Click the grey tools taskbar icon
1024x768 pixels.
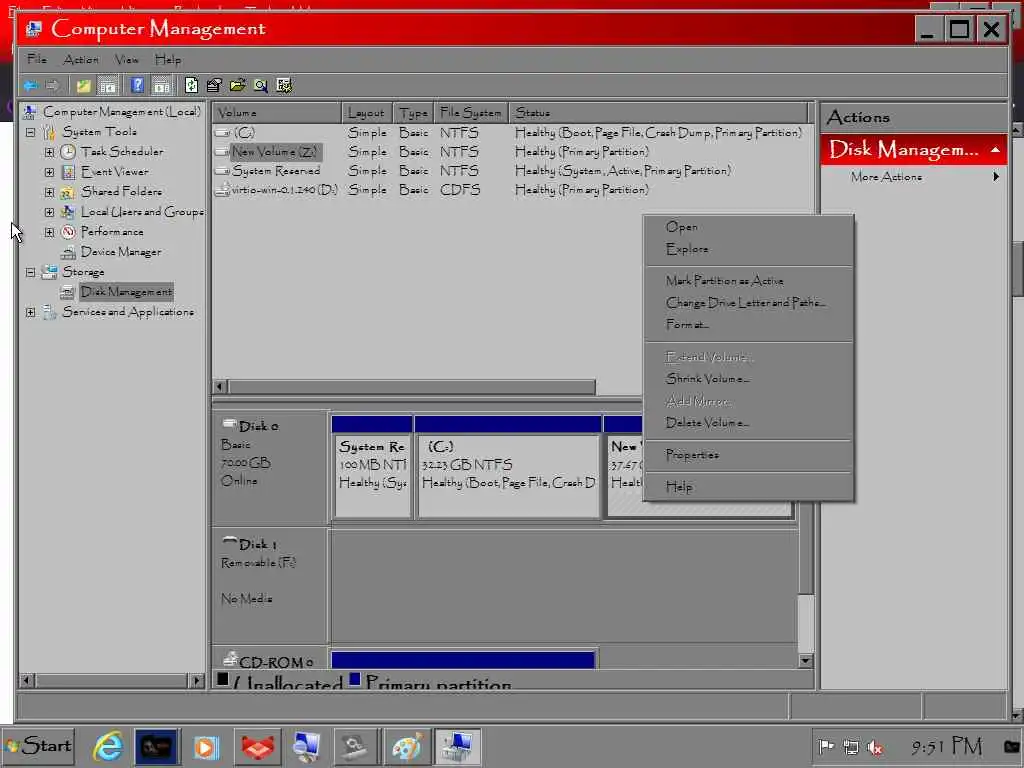[x=355, y=746]
